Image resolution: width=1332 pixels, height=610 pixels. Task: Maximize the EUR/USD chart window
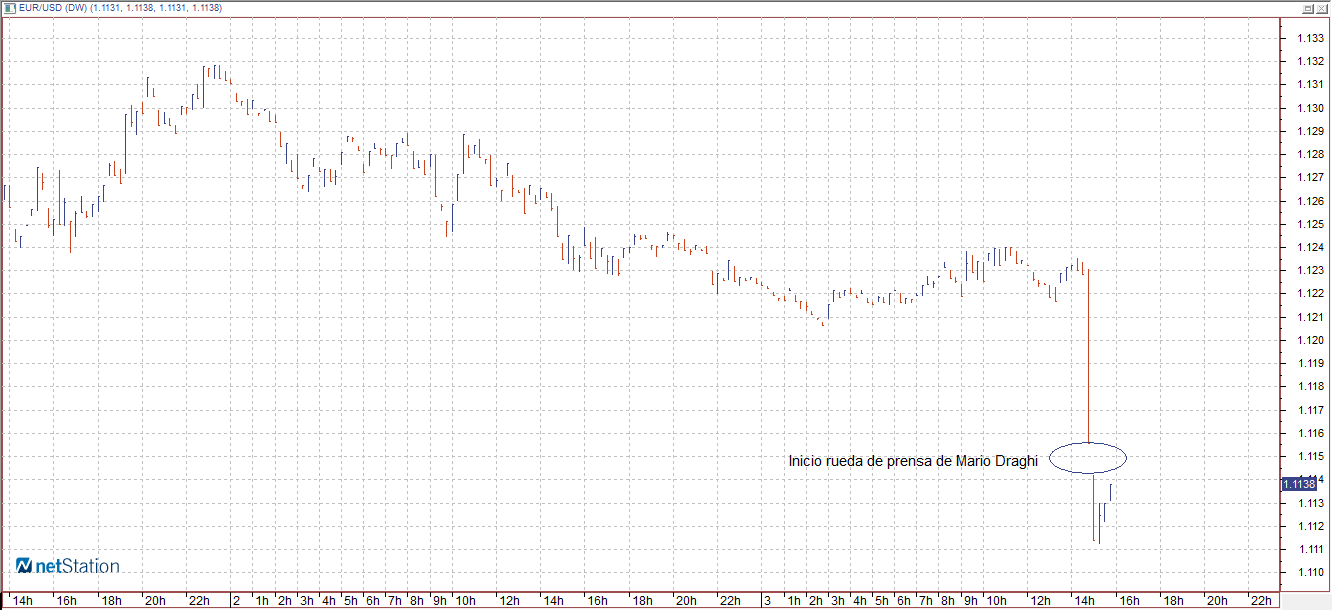pos(1307,7)
